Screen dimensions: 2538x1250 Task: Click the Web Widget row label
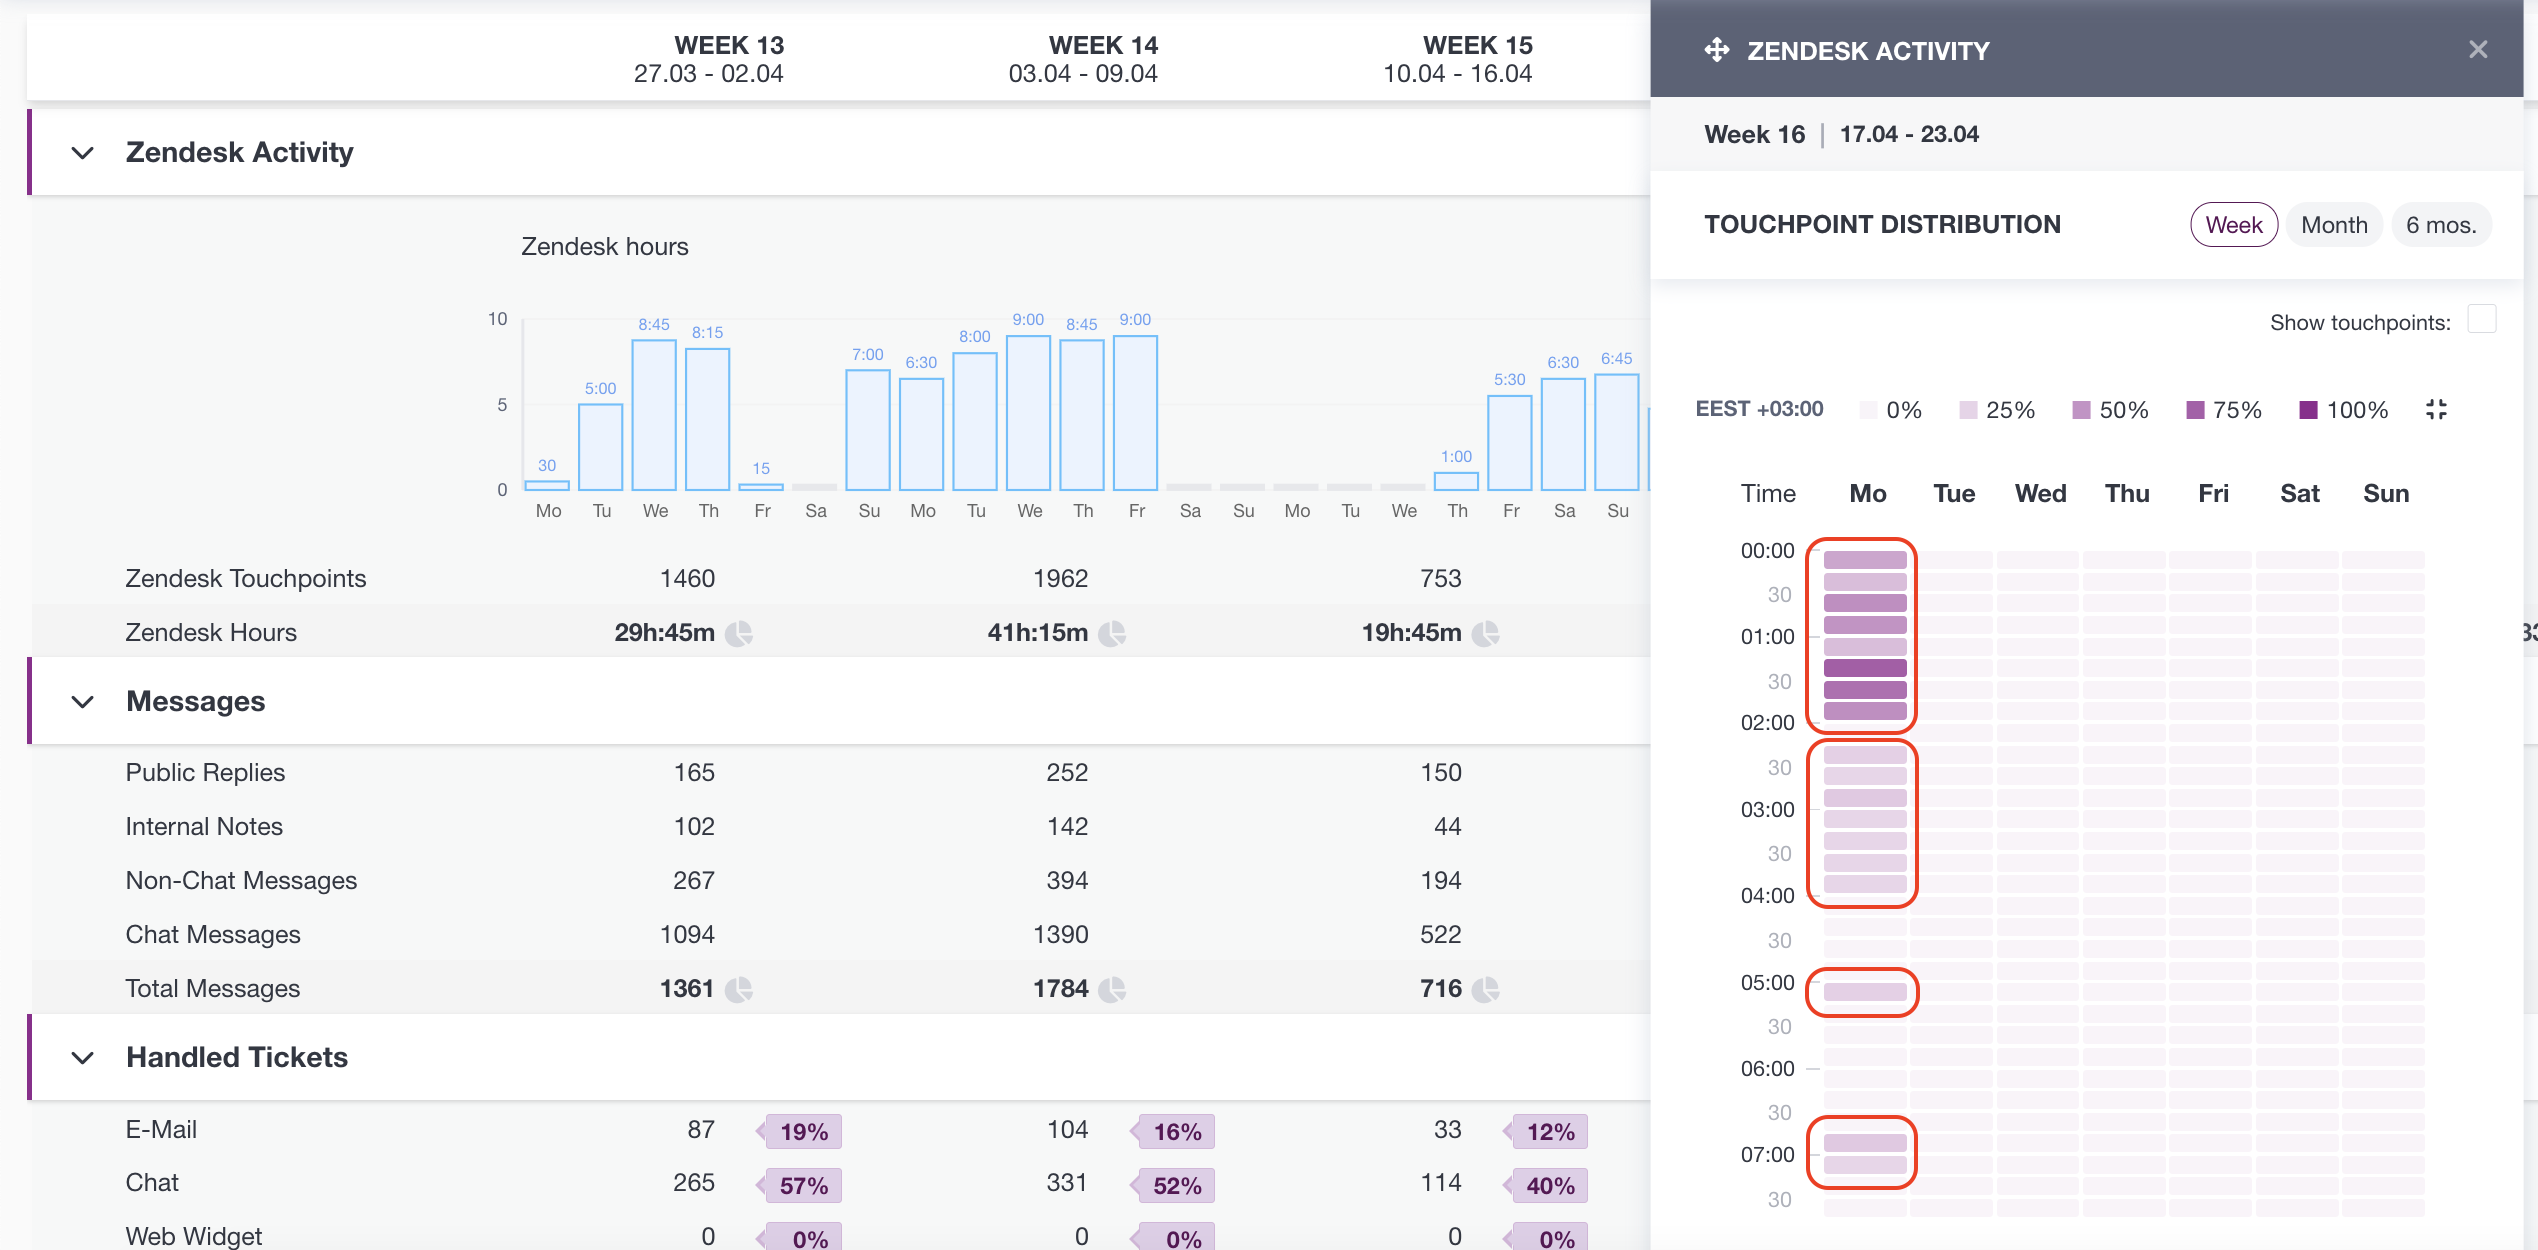[x=194, y=1236]
